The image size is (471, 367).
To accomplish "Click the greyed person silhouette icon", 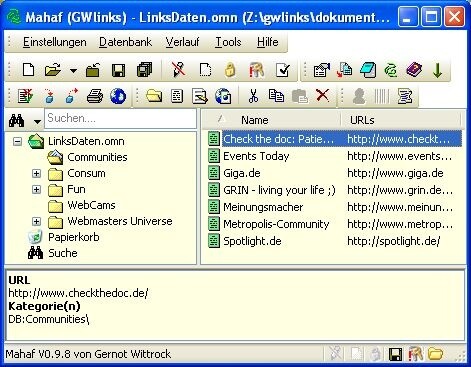I will 359,96.
